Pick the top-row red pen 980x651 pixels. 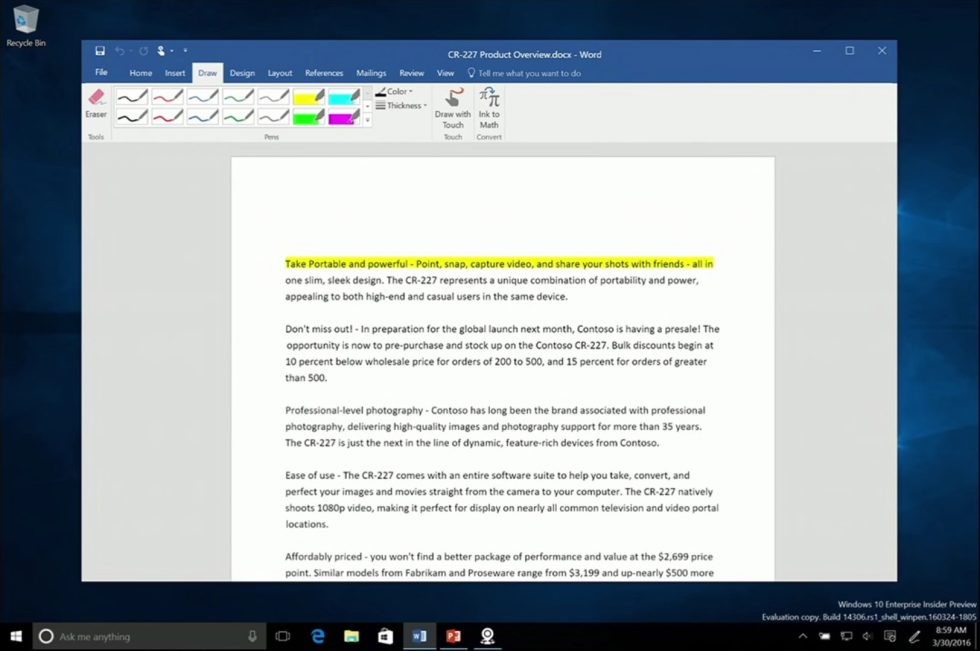tap(167, 97)
